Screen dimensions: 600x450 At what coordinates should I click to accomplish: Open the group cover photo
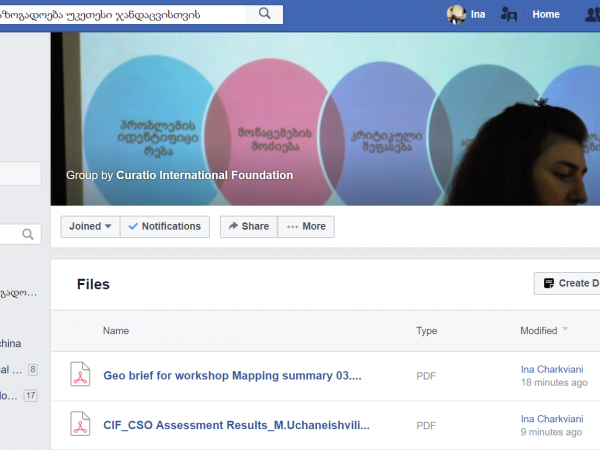point(325,119)
